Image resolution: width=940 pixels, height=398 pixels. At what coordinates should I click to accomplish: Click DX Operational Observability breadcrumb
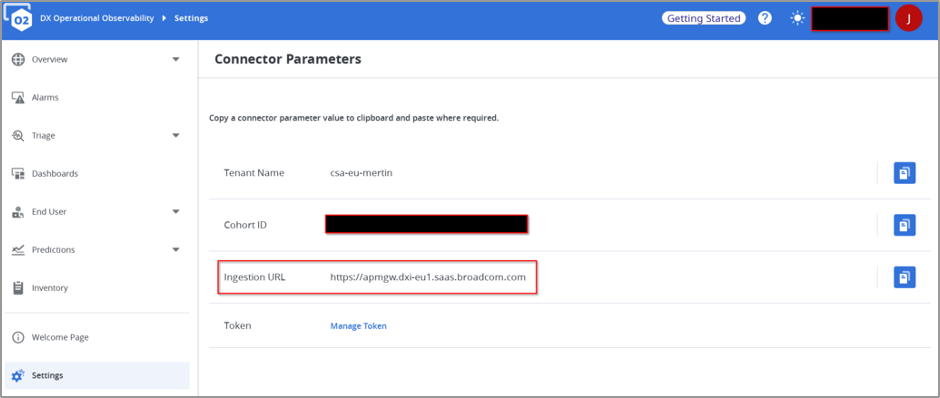97,19
